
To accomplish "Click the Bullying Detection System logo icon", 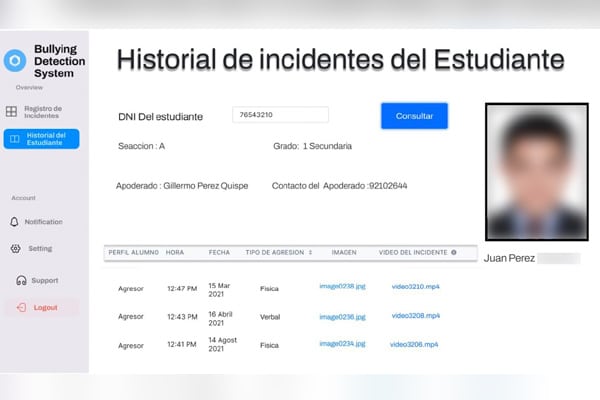I will (15, 61).
